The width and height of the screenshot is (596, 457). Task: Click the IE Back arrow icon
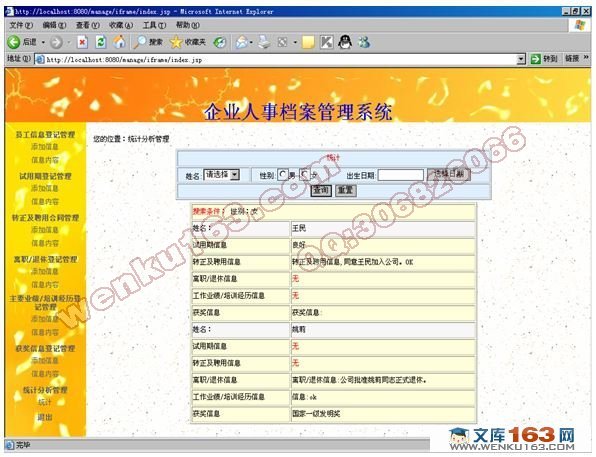[14, 42]
